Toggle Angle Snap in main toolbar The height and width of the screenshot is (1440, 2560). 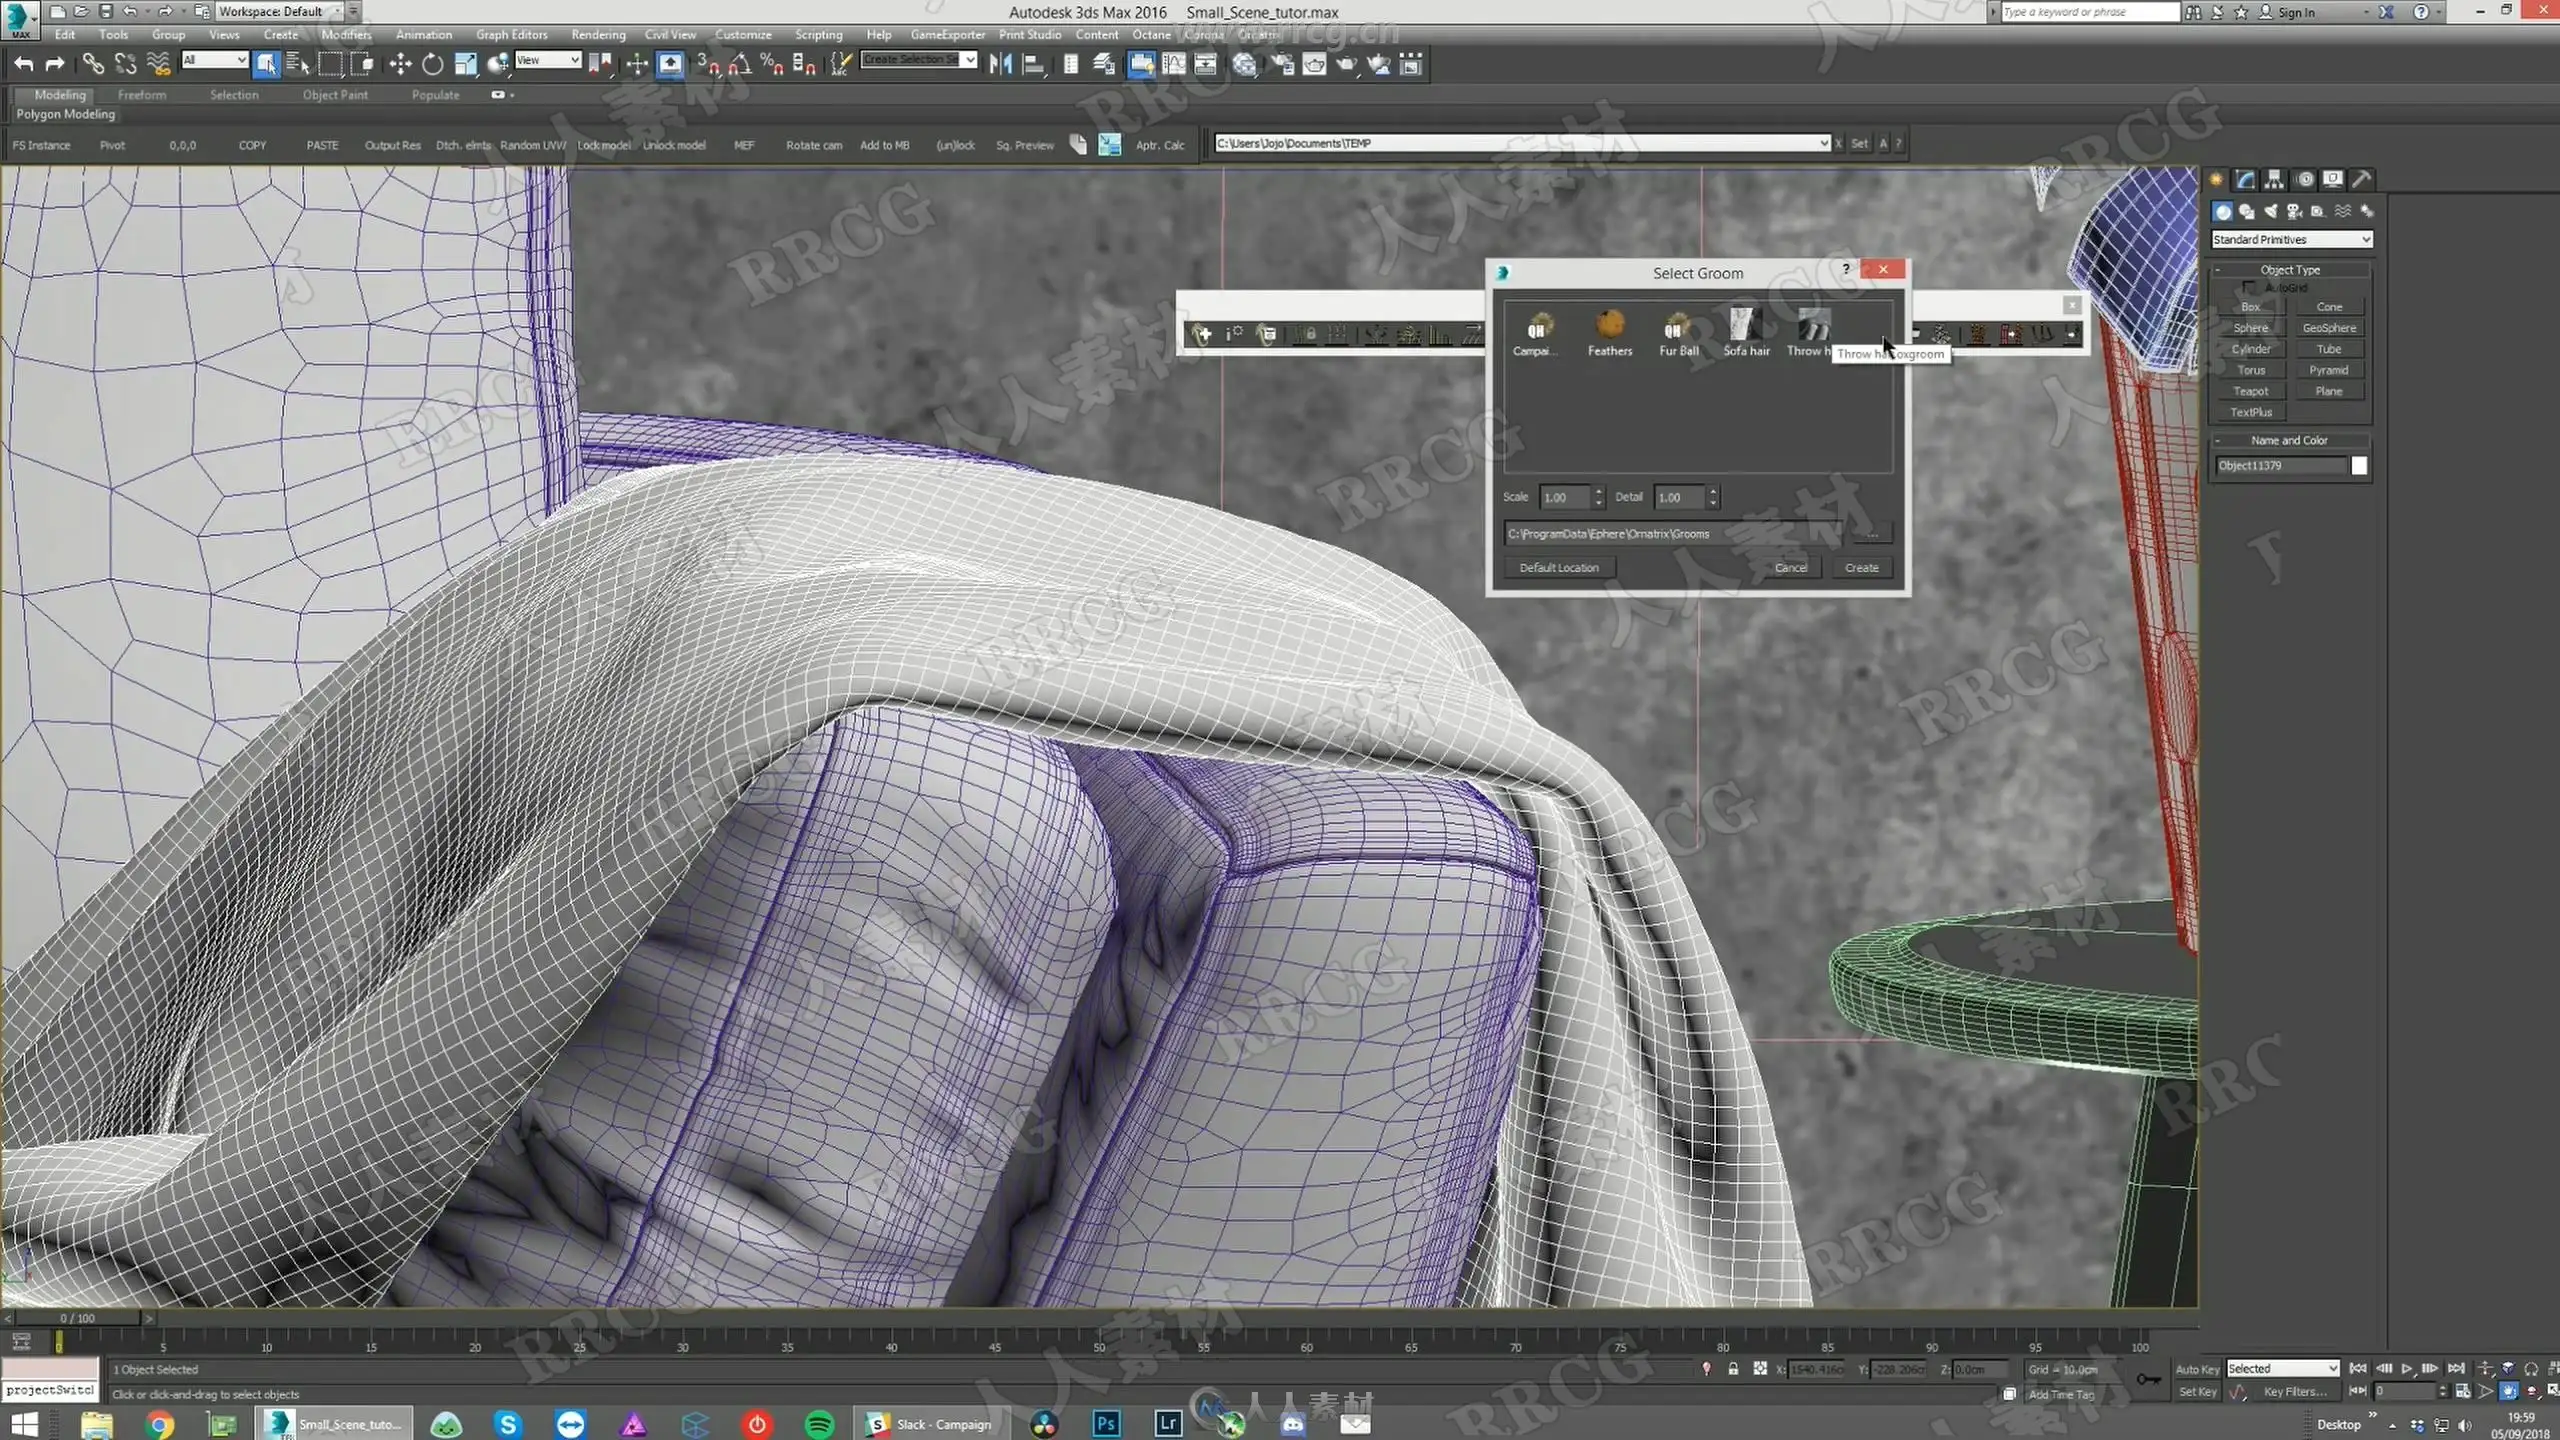[x=739, y=65]
